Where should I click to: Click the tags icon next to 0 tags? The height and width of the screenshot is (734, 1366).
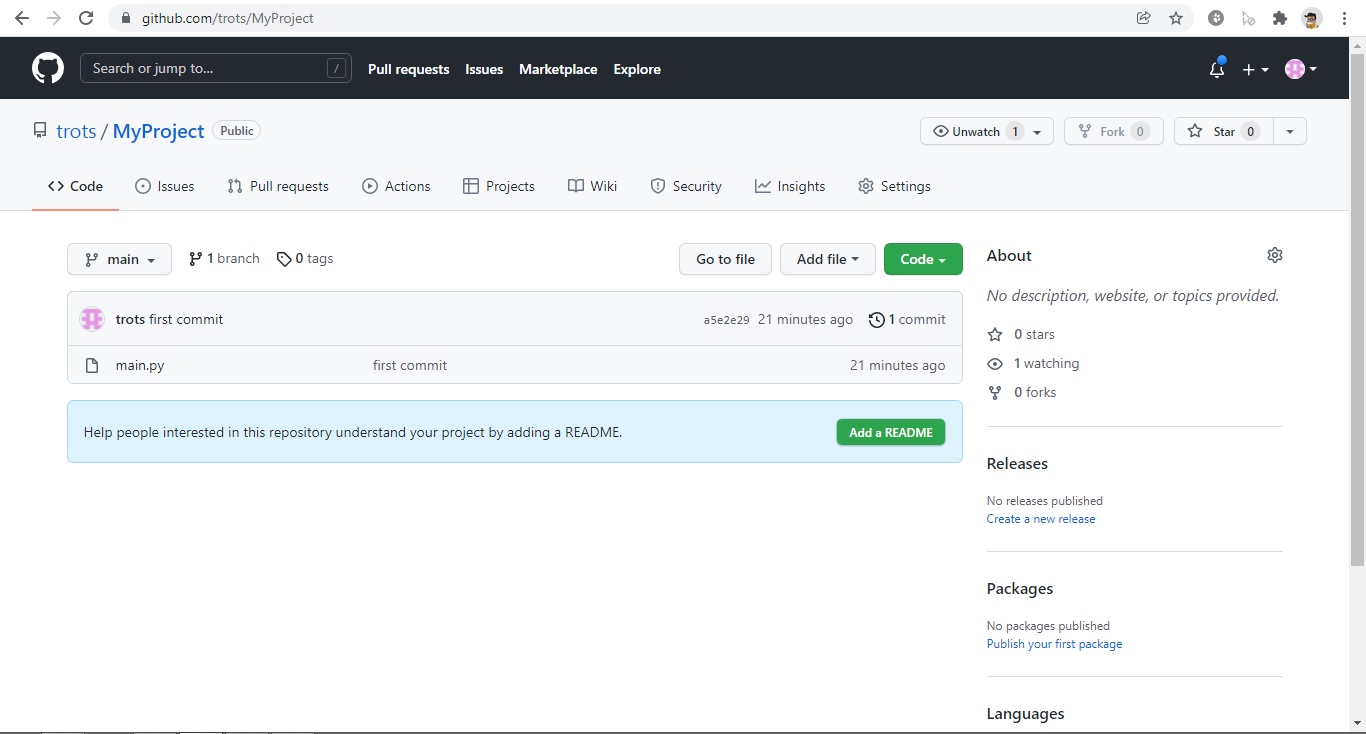(x=284, y=259)
